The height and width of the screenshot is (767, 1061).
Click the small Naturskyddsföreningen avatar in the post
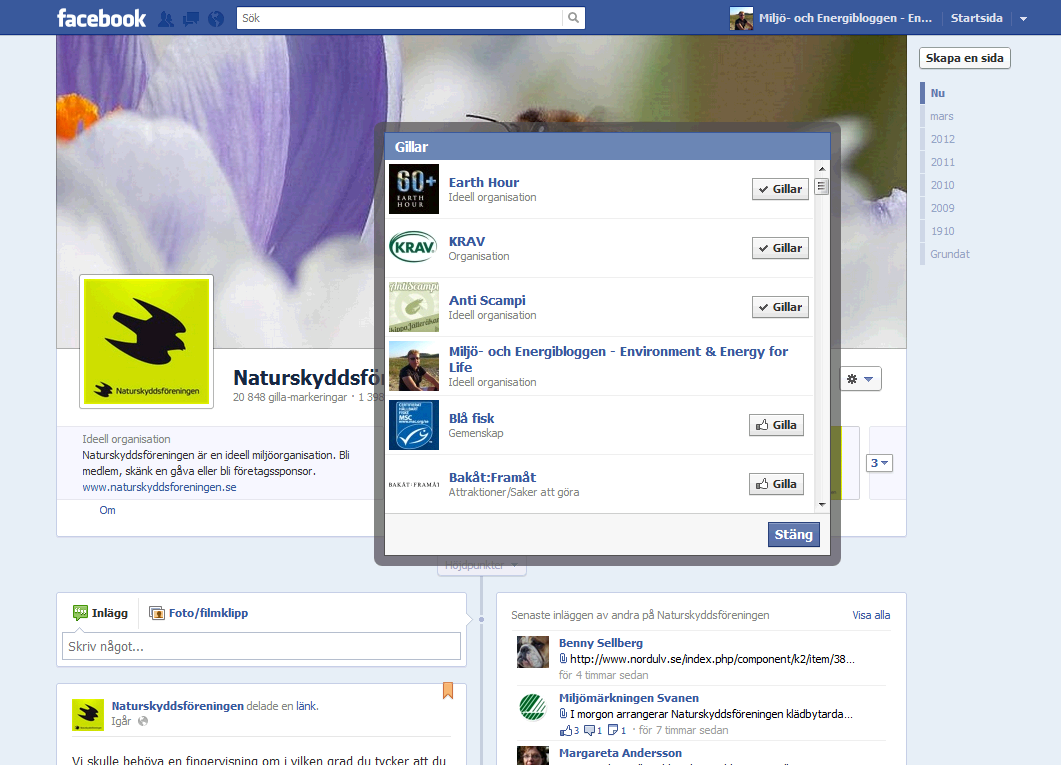(x=88, y=715)
